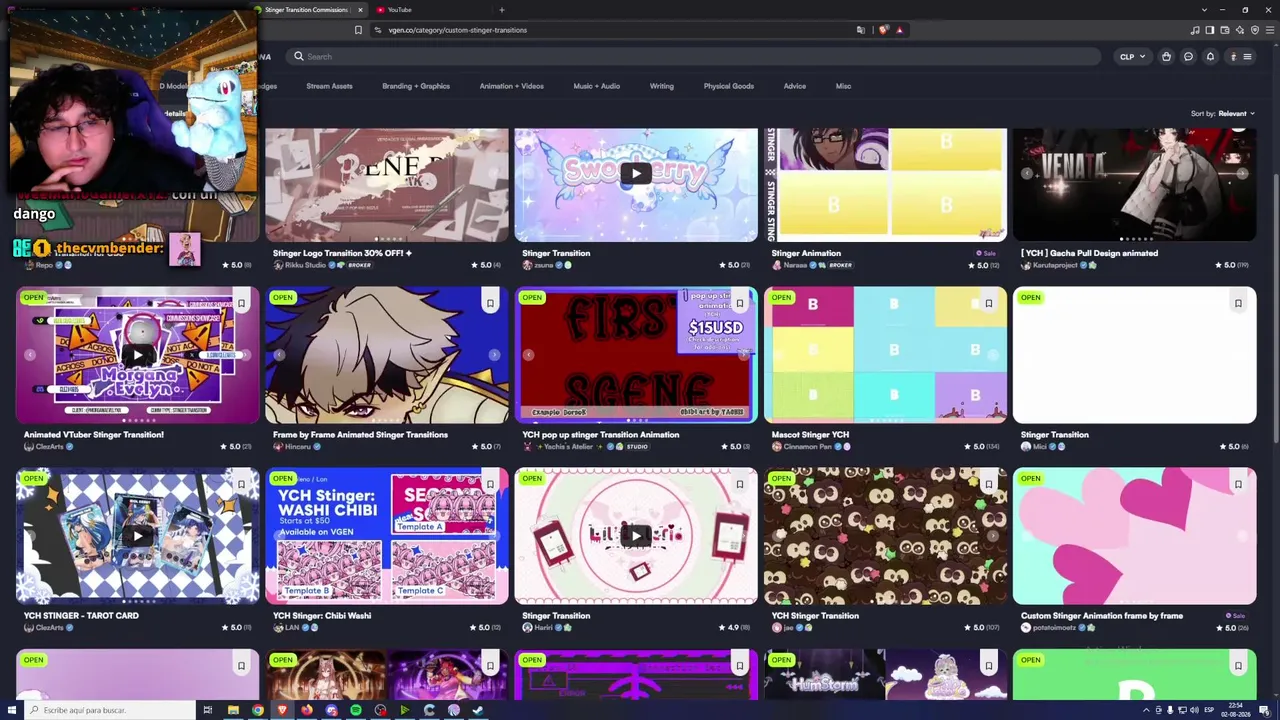
Task: Open the Brave Leo AI sparkle icon
Action: 1240,30
